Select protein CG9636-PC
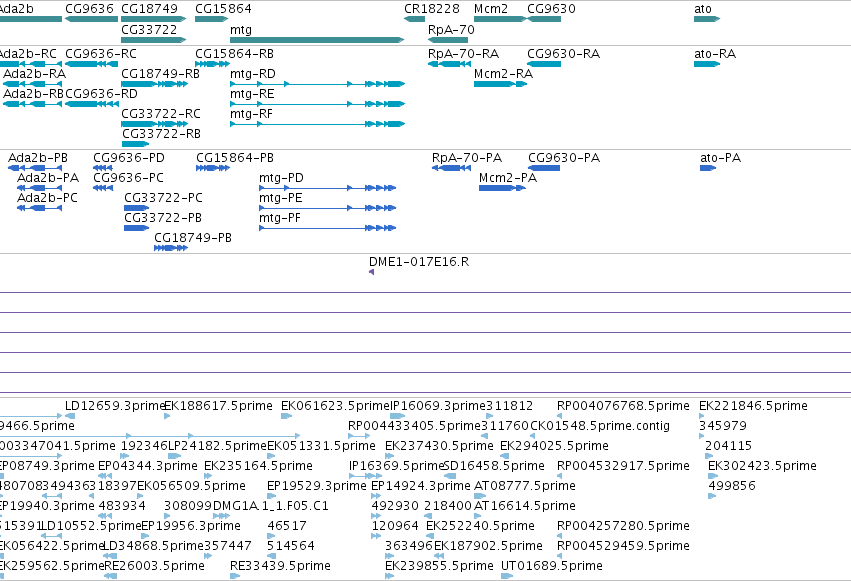Screen dimensions: 851x581 [x=103, y=188]
